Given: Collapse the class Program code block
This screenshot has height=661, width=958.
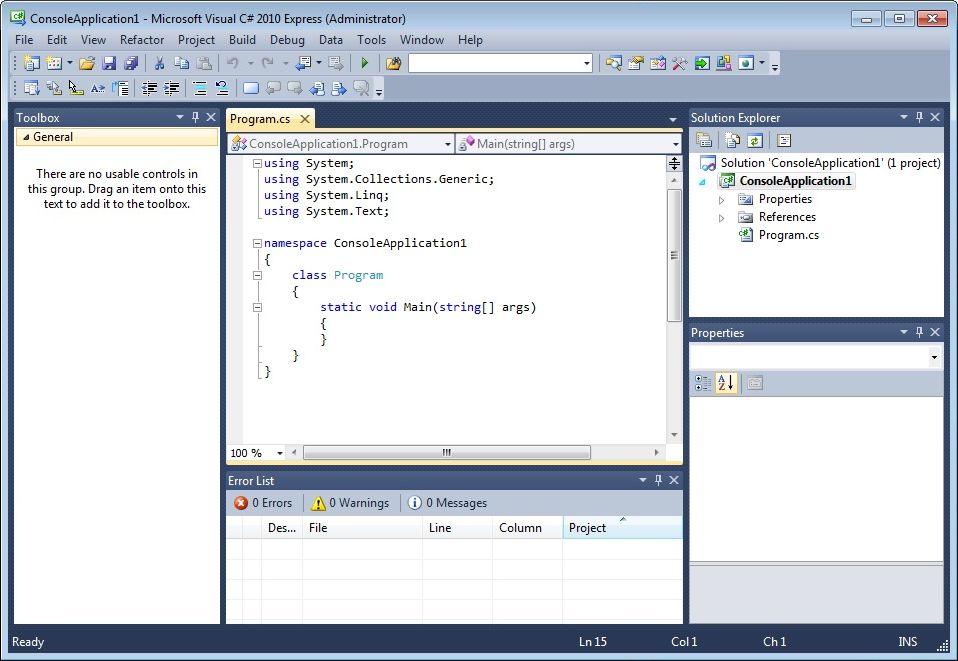Looking at the screenshot, I should click(x=257, y=276).
